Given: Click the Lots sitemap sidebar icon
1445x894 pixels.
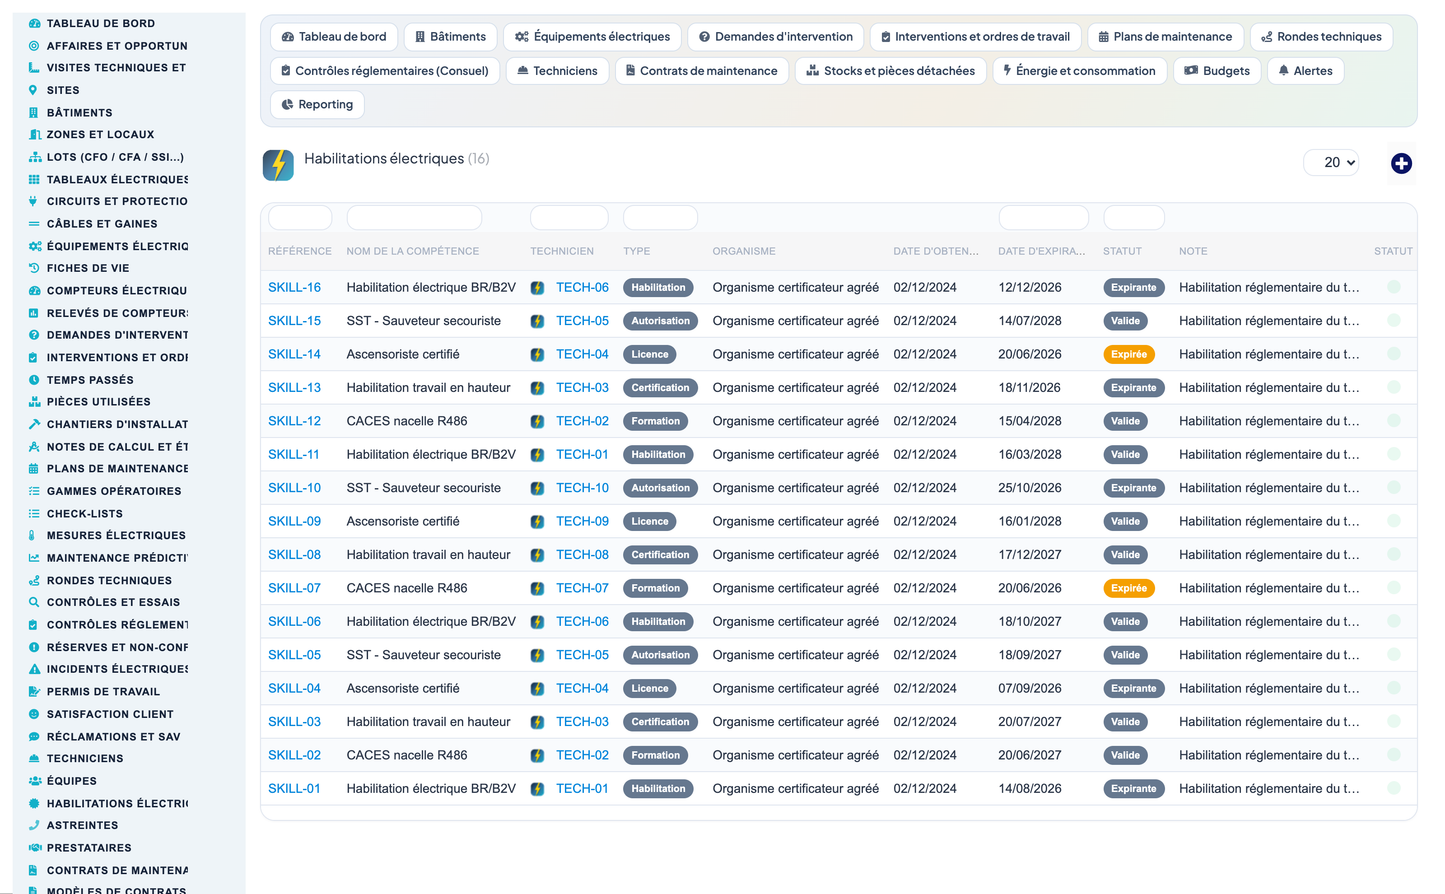Looking at the screenshot, I should 34,157.
